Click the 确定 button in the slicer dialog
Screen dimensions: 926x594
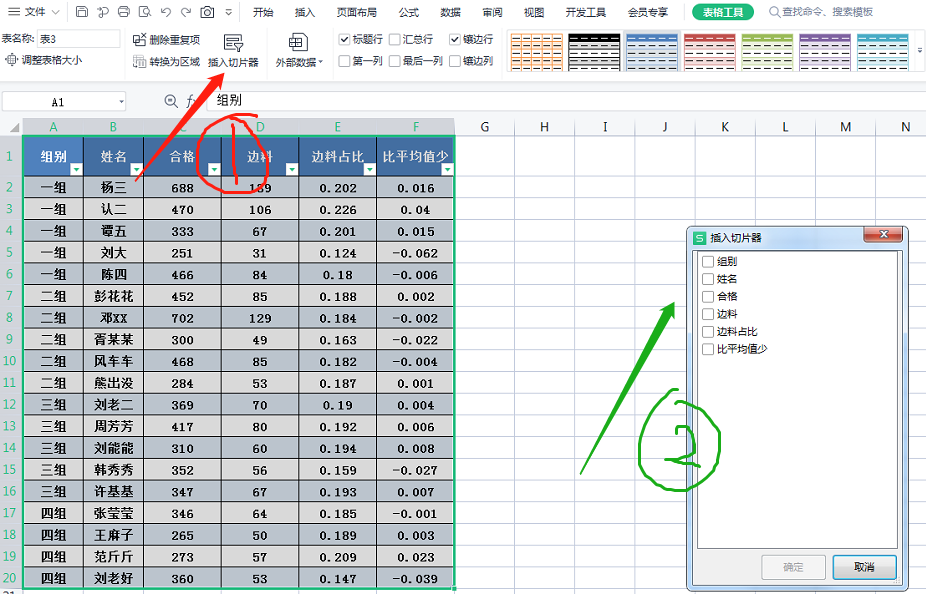click(793, 567)
